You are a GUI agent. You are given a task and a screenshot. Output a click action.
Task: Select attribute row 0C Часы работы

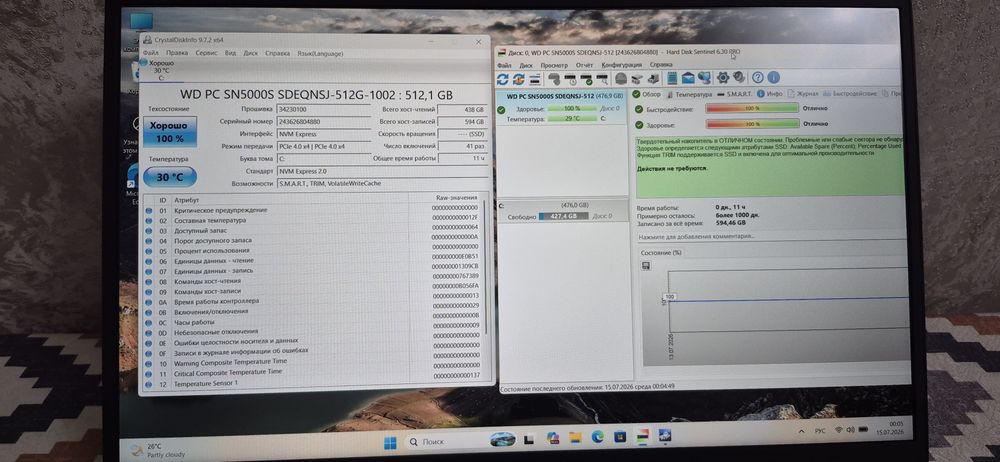pyautogui.click(x=312, y=322)
